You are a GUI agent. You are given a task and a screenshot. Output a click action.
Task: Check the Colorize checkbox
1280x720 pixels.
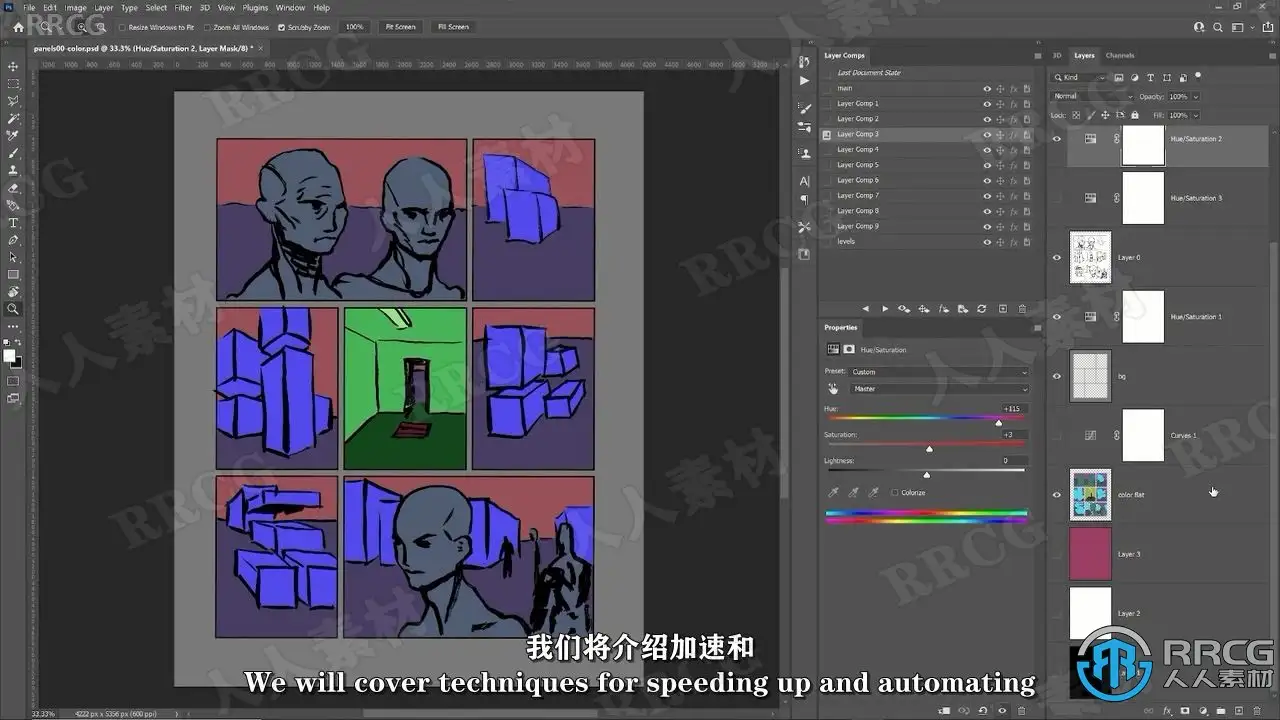click(x=894, y=493)
